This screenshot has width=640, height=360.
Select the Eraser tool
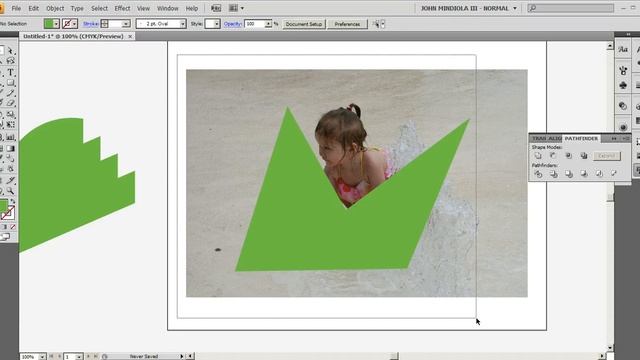(x=11, y=104)
